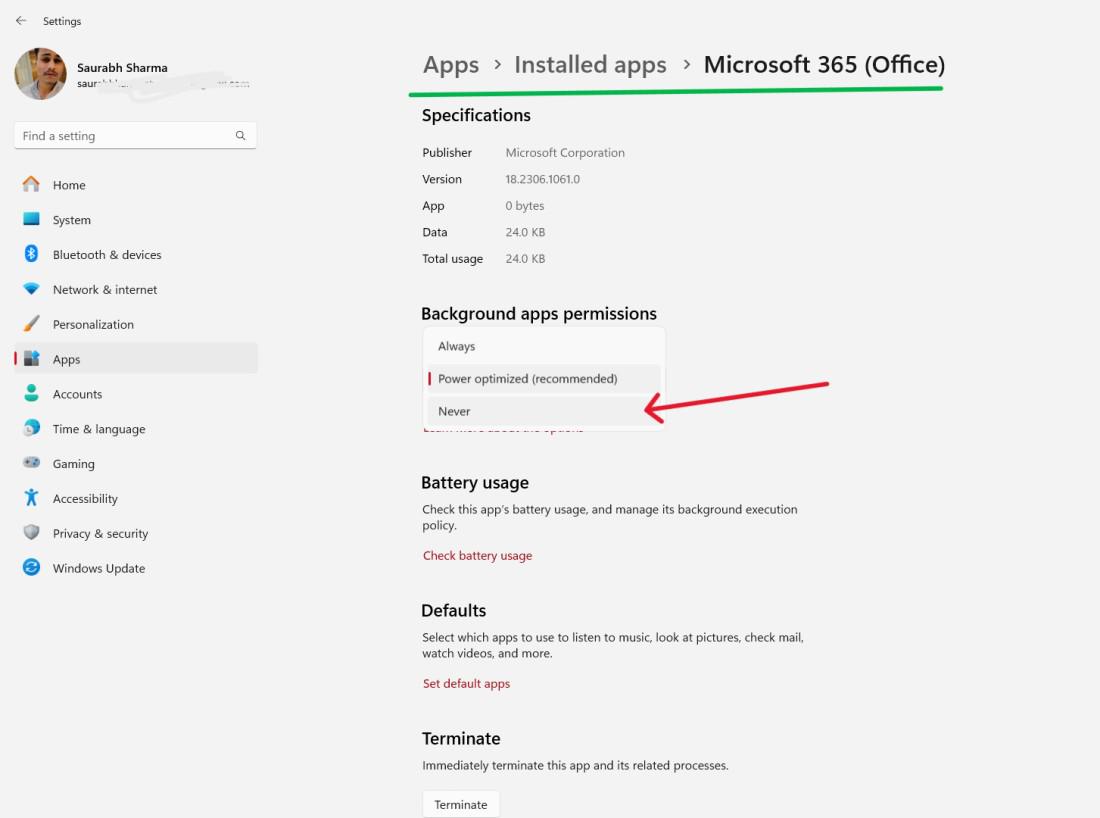This screenshot has width=1100, height=818.
Task: Select the Bluetooth & devices icon
Action: point(31,255)
